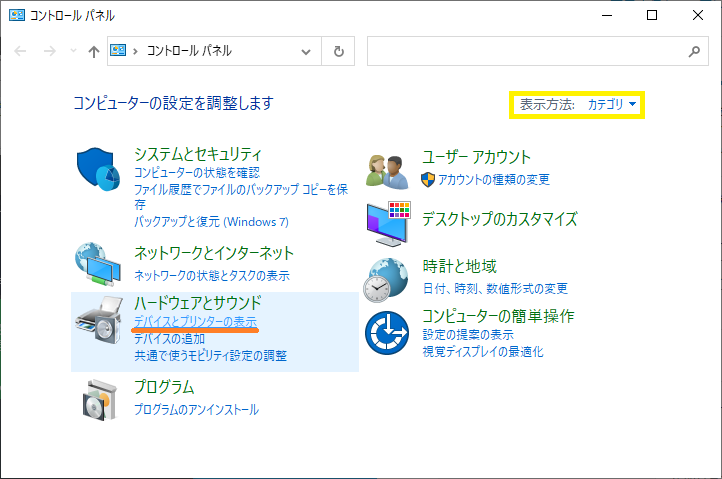Open ハードウェアとサウンド category
Screen dimensions: 722x479
point(198,303)
